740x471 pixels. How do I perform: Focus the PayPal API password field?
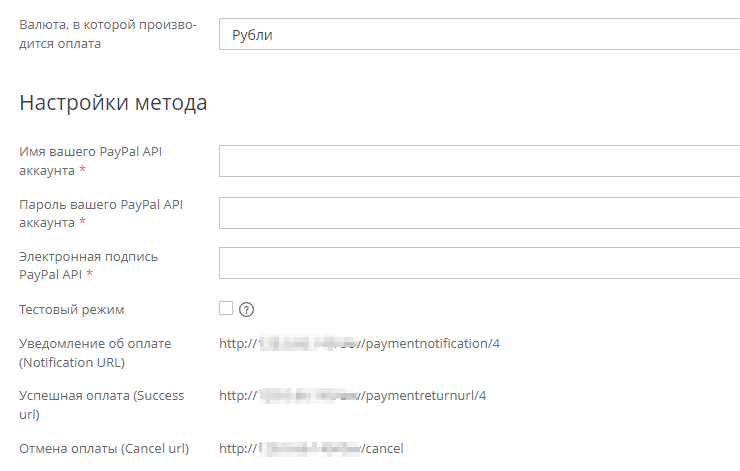pyautogui.click(x=479, y=213)
